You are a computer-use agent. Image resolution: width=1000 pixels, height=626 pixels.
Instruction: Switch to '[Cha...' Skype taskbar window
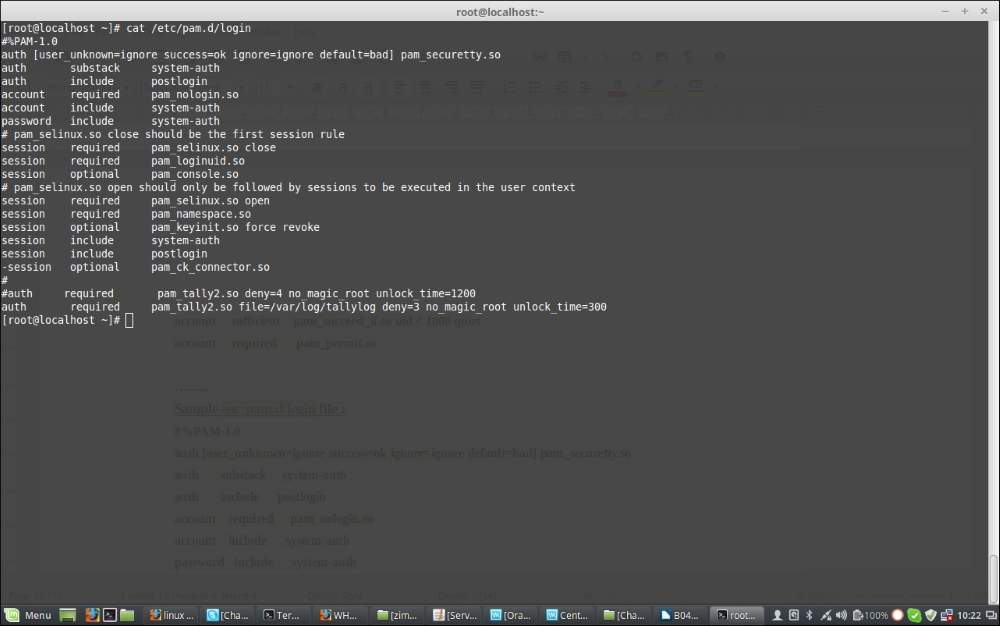click(x=228, y=615)
